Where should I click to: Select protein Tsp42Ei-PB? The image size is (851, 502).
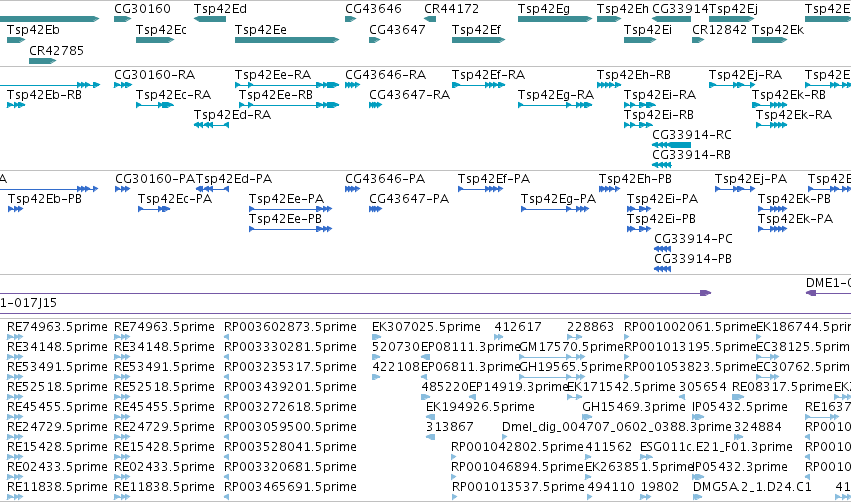point(662,219)
